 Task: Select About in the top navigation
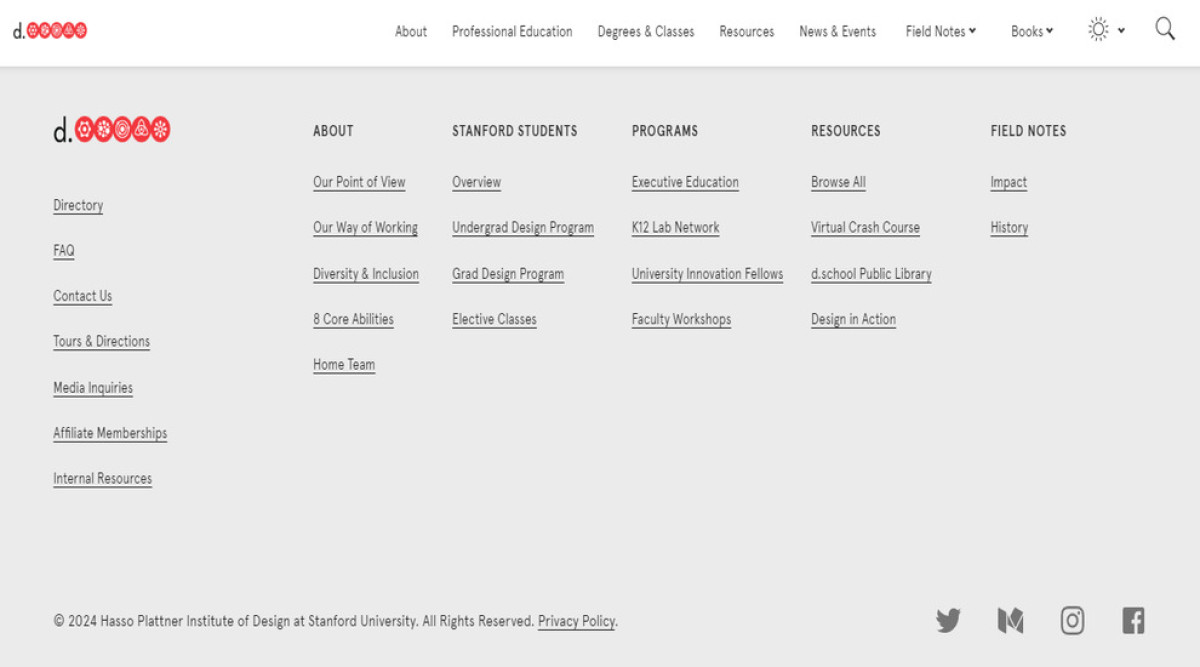click(x=410, y=31)
